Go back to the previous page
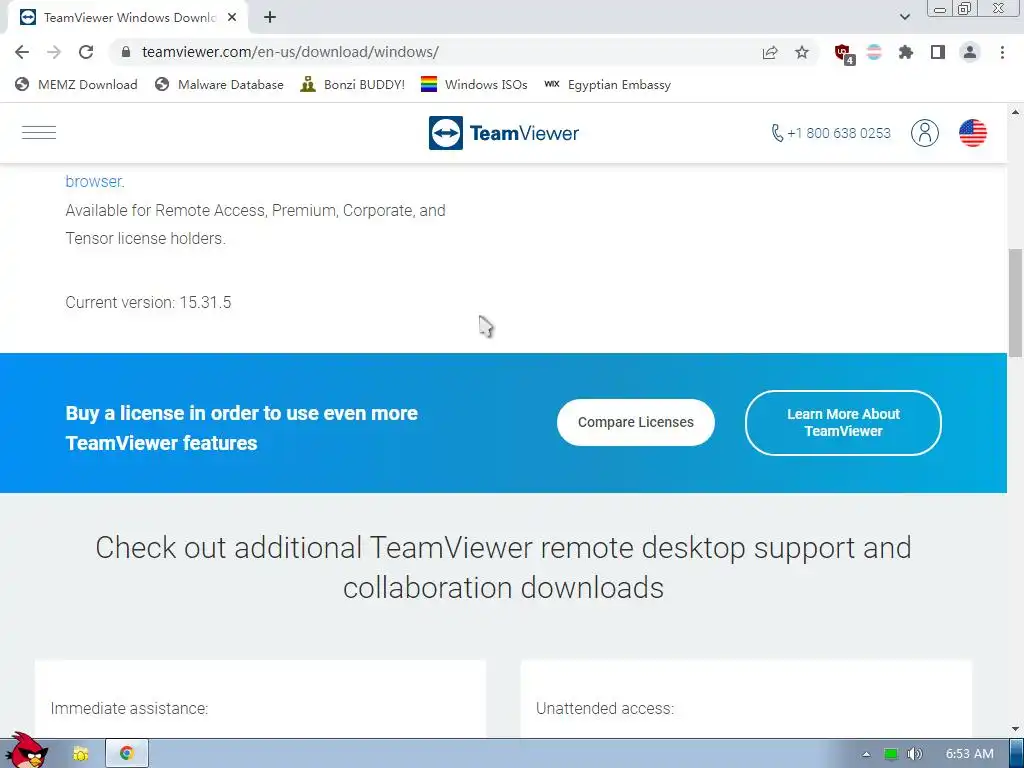Screen dimensions: 1024x768 (x=22, y=52)
